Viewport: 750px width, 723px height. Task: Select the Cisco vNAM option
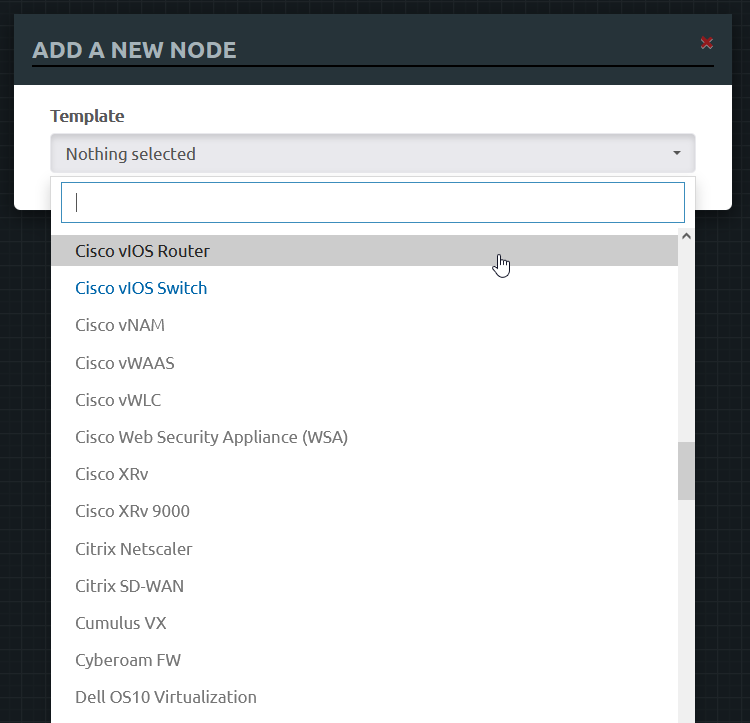(120, 325)
